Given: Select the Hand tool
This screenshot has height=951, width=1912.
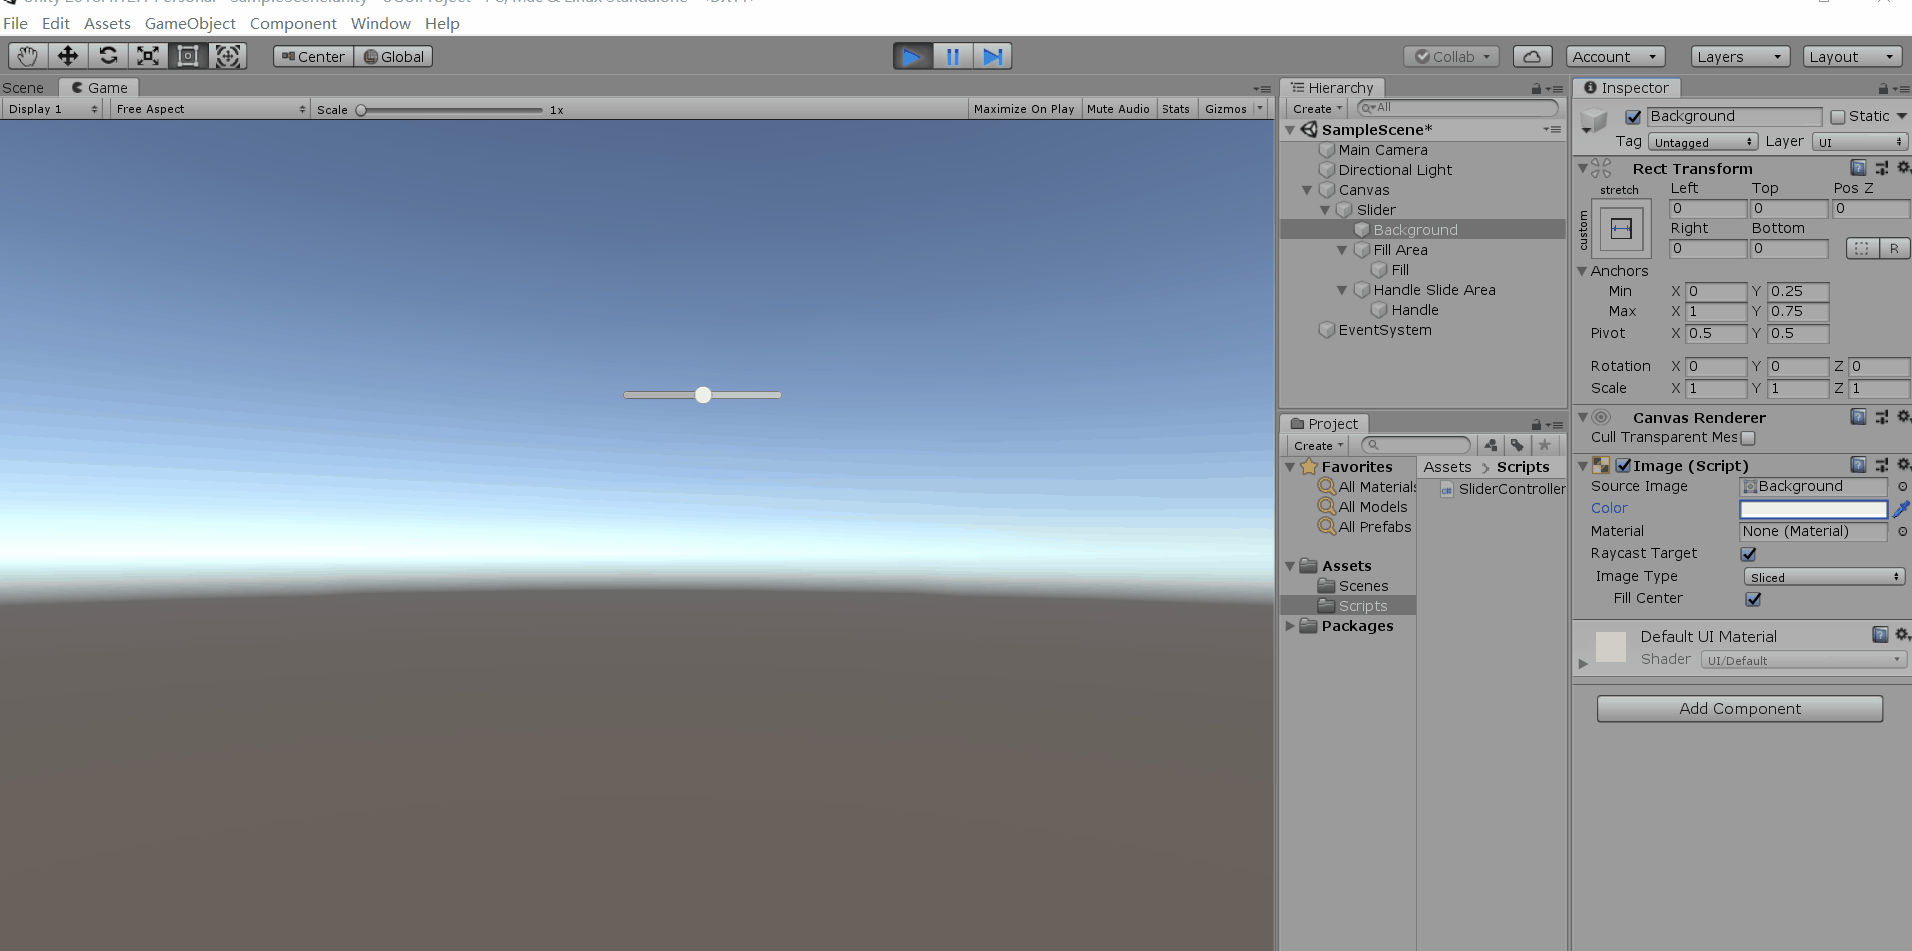Looking at the screenshot, I should click(x=28, y=56).
